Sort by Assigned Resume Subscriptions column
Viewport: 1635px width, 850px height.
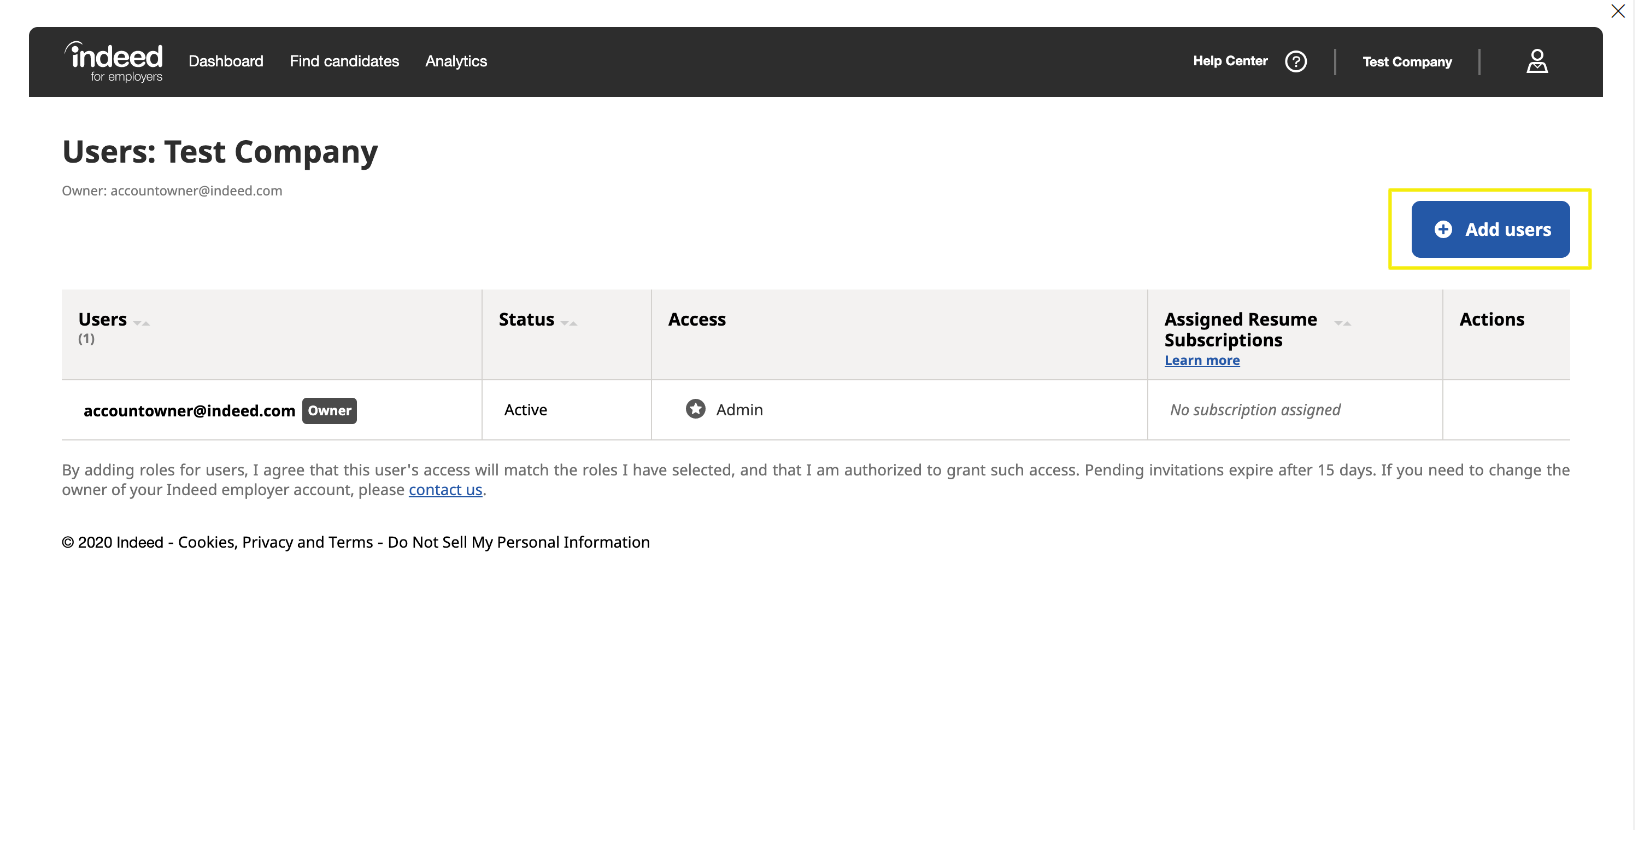[x=1342, y=323]
